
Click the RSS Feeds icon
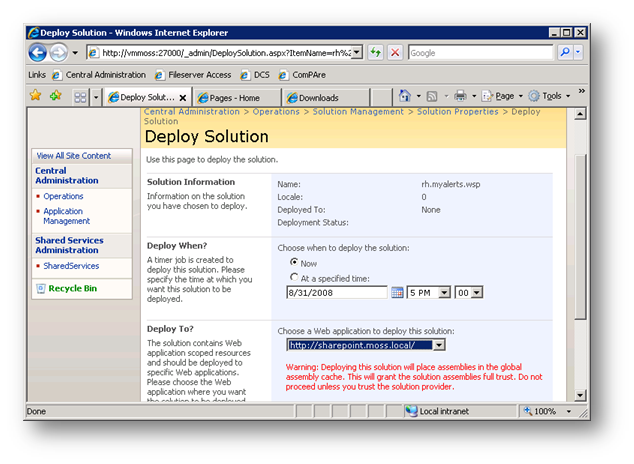point(432,96)
